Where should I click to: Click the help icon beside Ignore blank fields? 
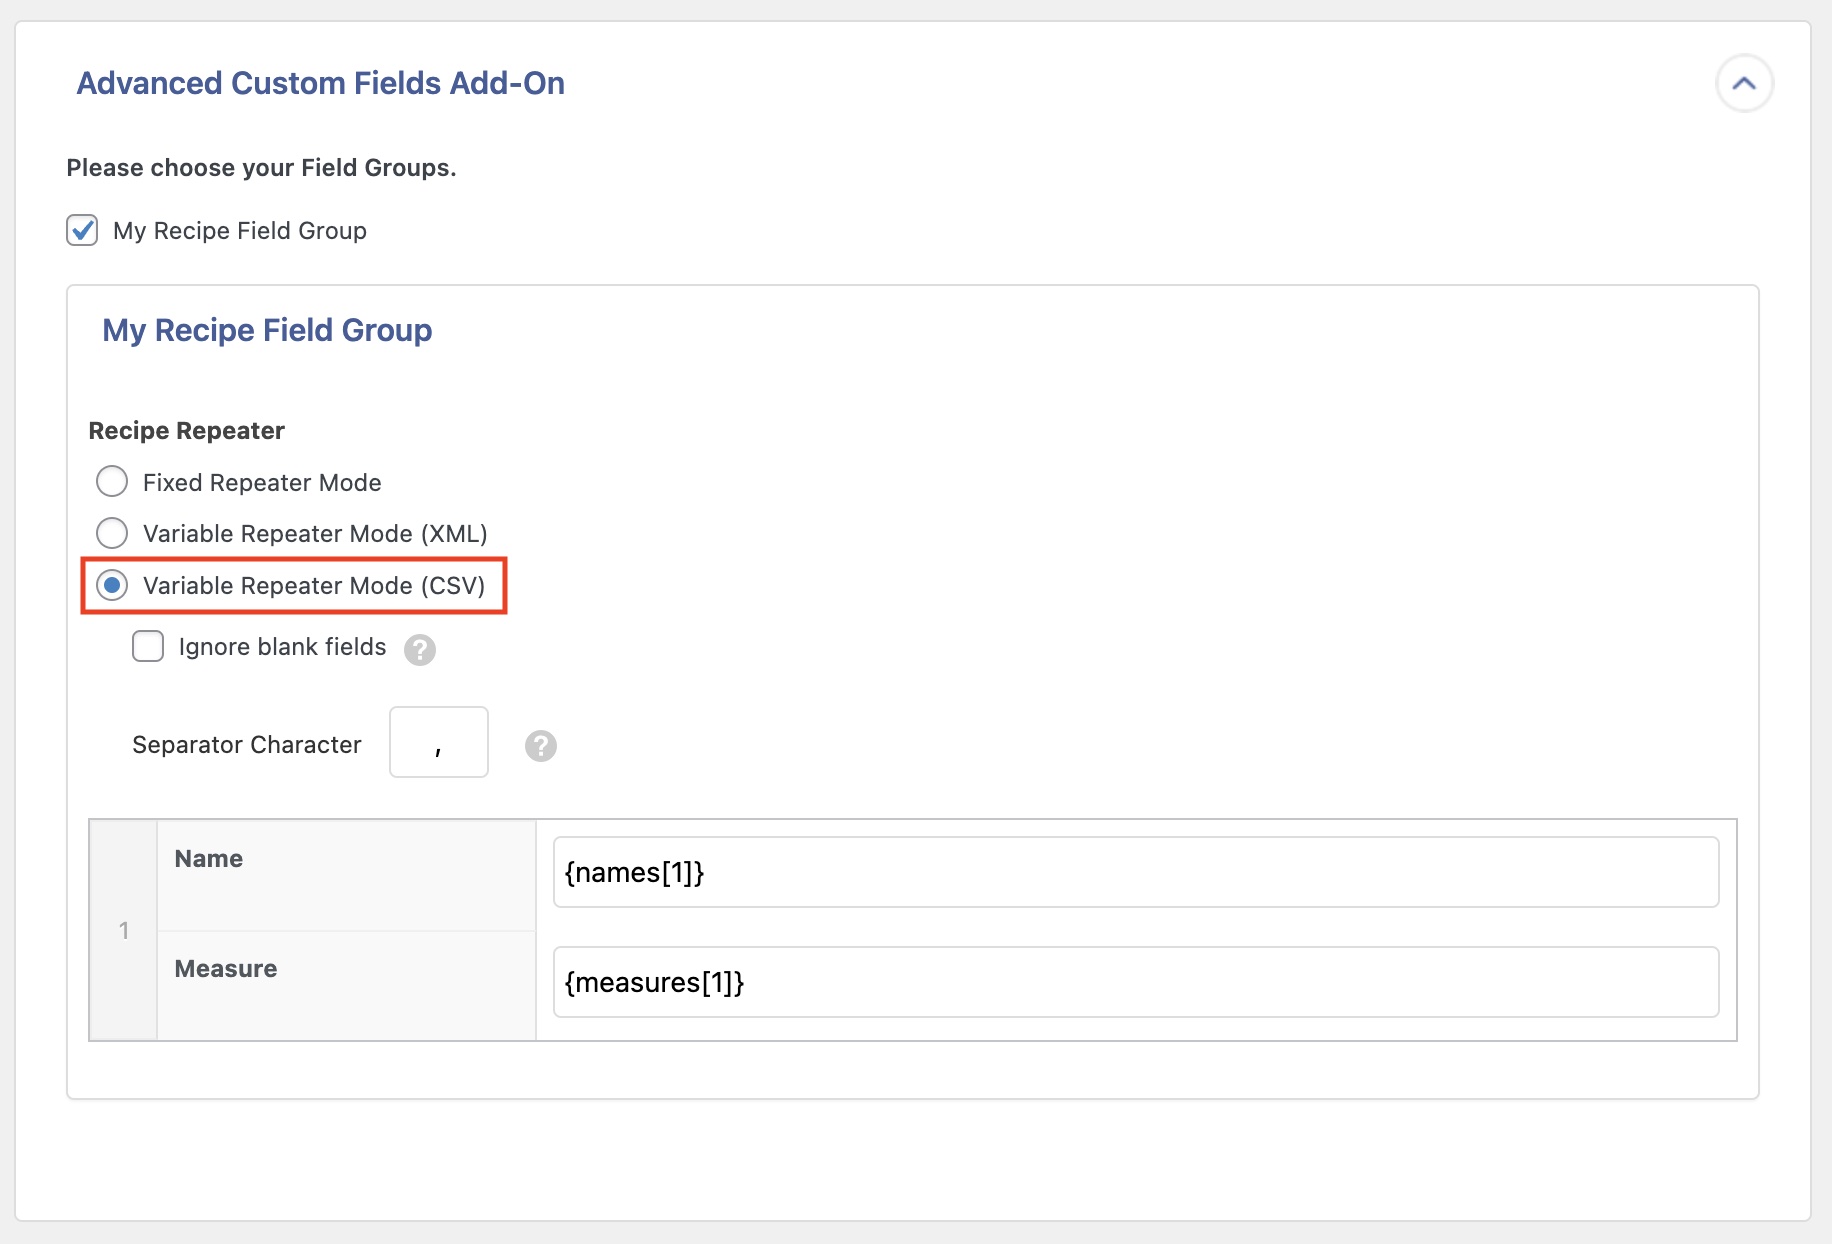[420, 650]
